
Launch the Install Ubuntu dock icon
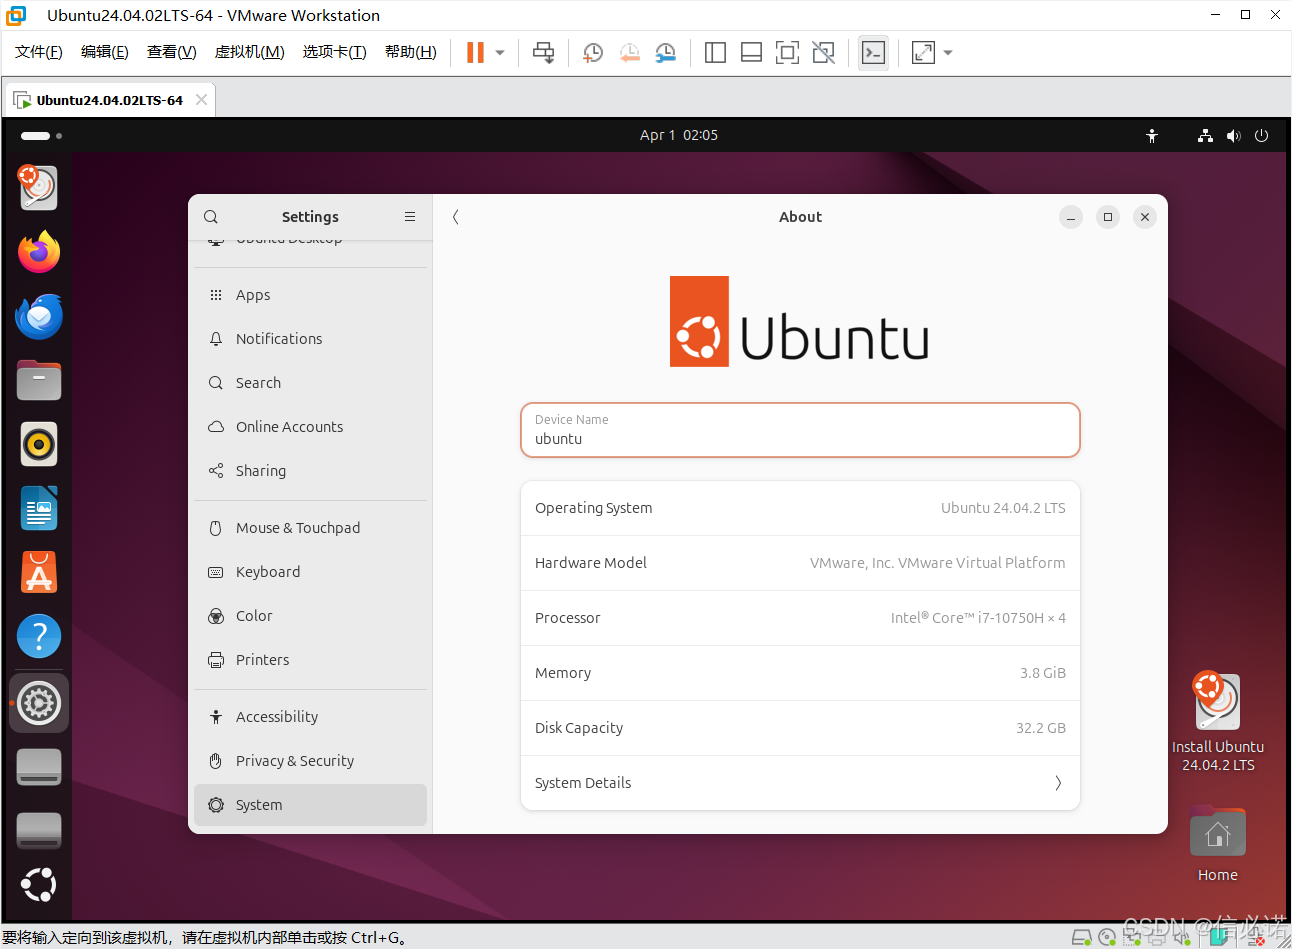pyautogui.click(x=39, y=188)
